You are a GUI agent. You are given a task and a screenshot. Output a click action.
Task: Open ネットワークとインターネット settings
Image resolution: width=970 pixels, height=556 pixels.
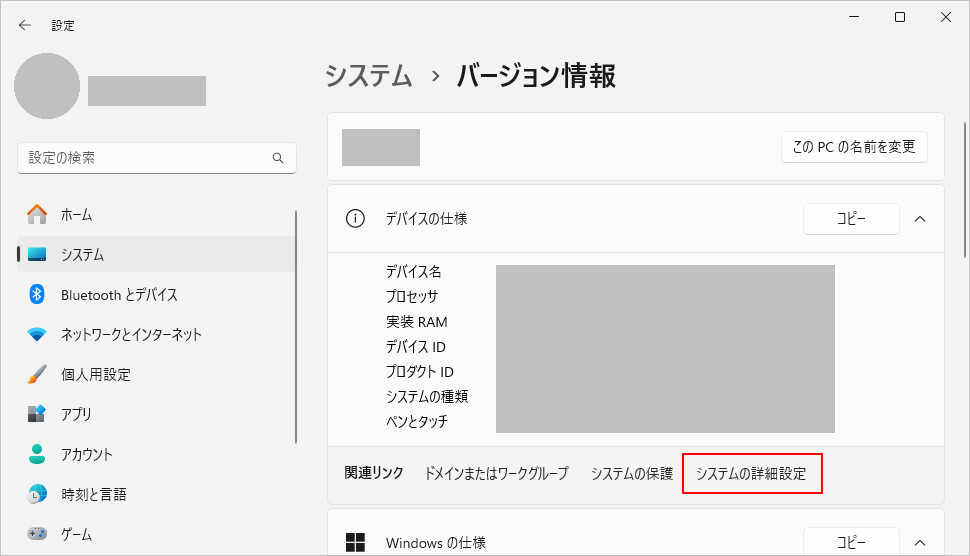click(x=156, y=335)
